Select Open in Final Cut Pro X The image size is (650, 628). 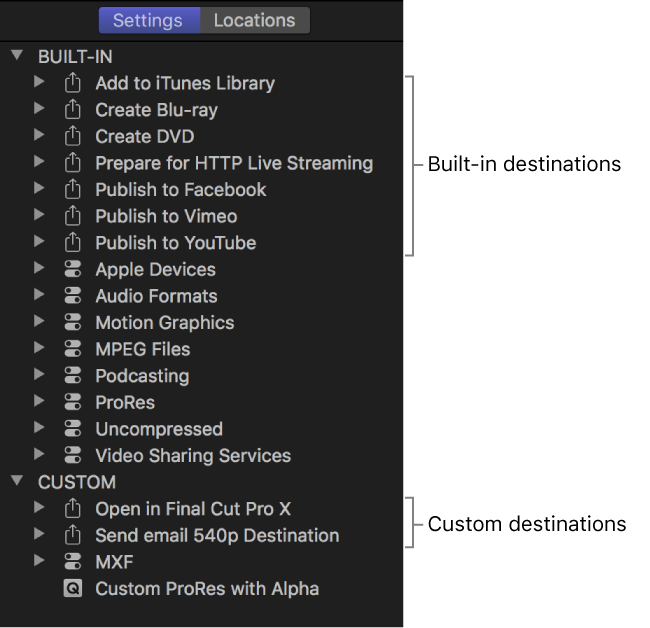coord(193,509)
